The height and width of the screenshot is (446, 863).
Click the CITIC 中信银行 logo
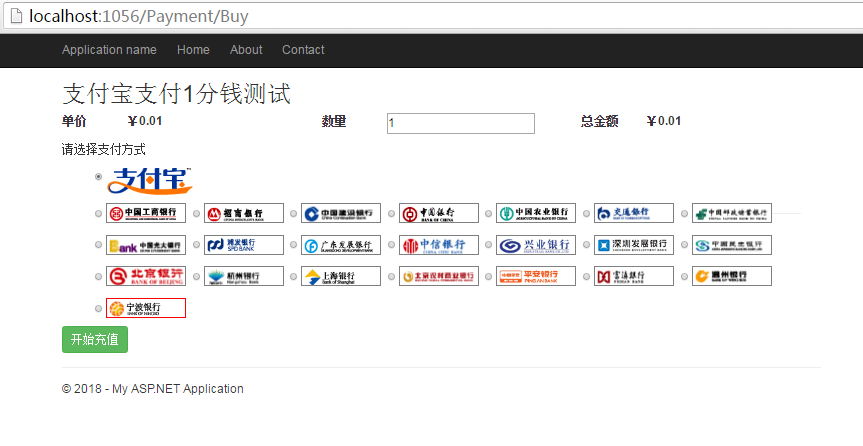tap(439, 245)
